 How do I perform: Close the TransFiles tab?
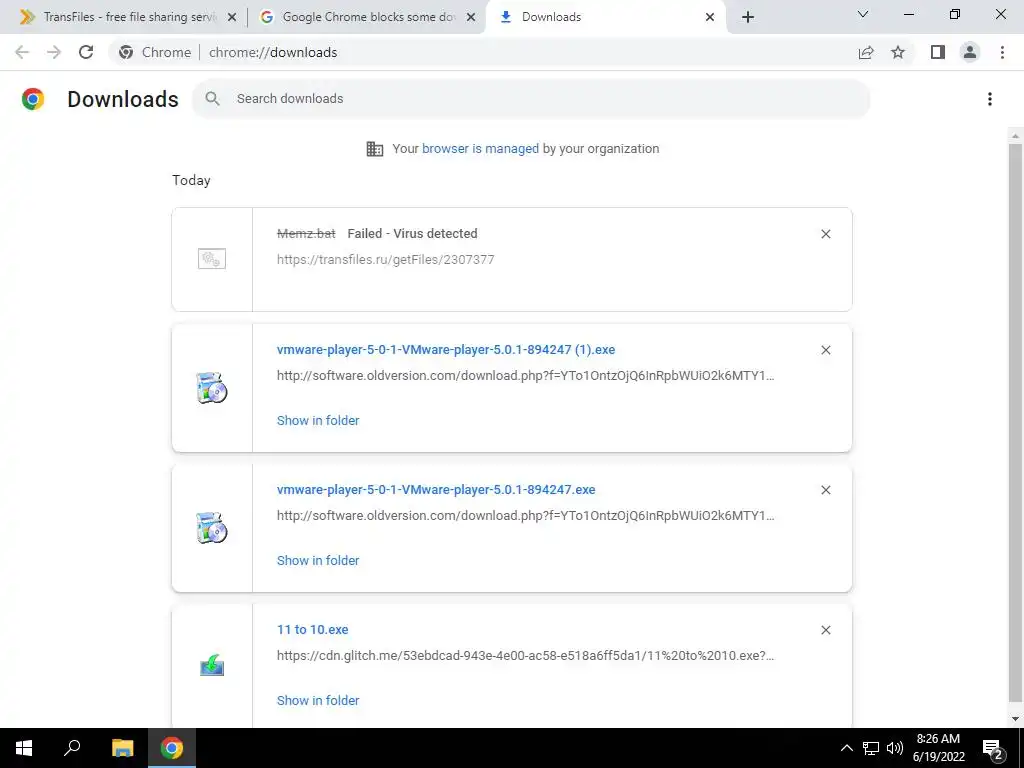tap(231, 17)
